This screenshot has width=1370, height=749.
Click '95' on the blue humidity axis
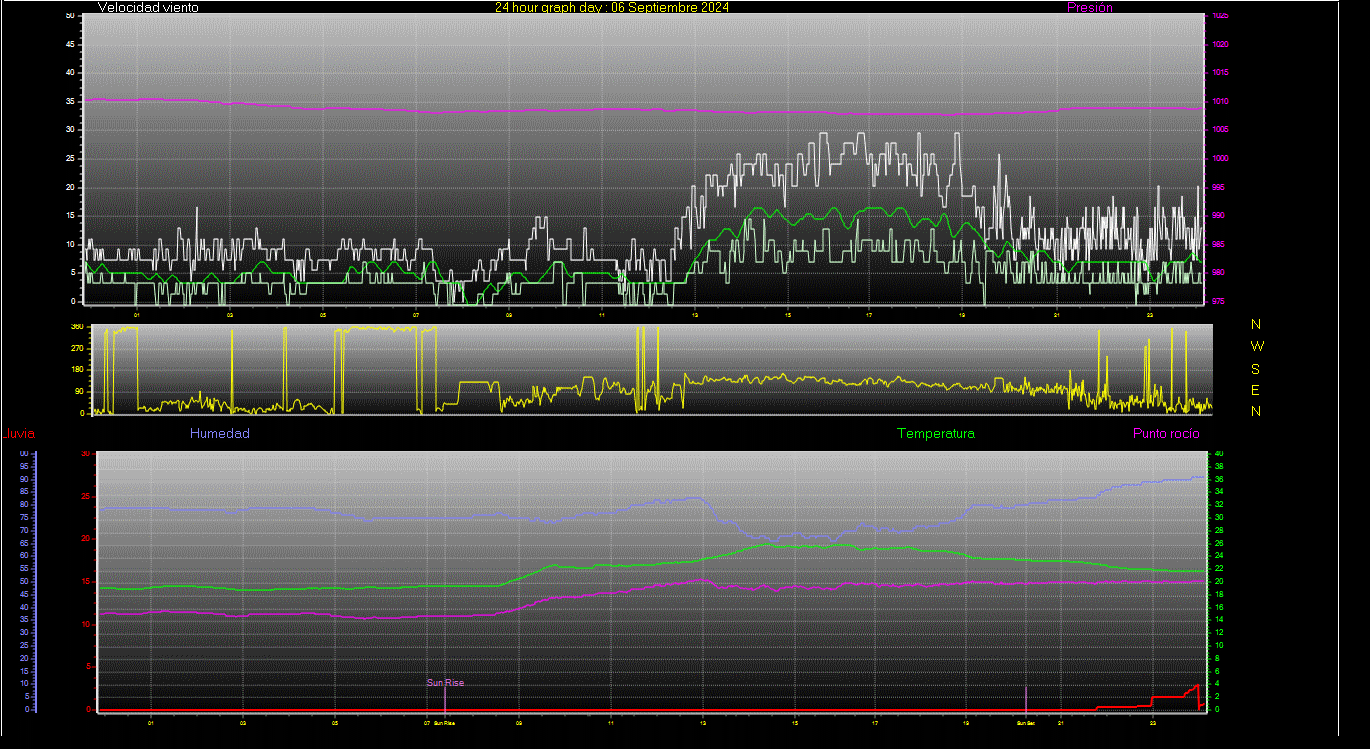(23, 466)
